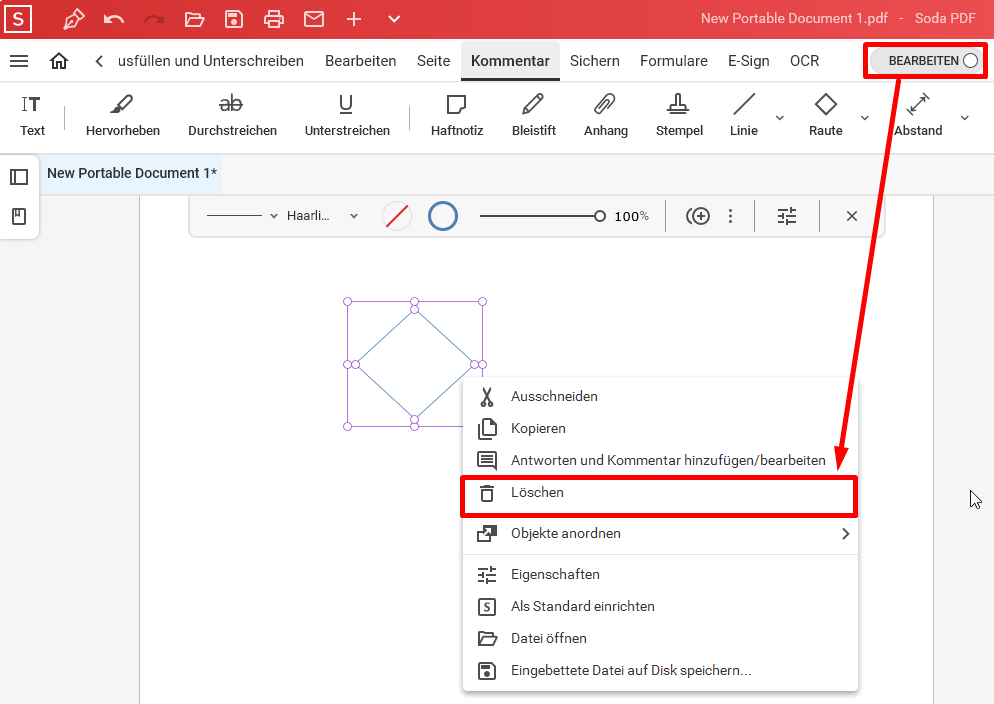This screenshot has height=704, width=994.
Task: Select the Hervorheben highlight tool
Action: [122, 116]
